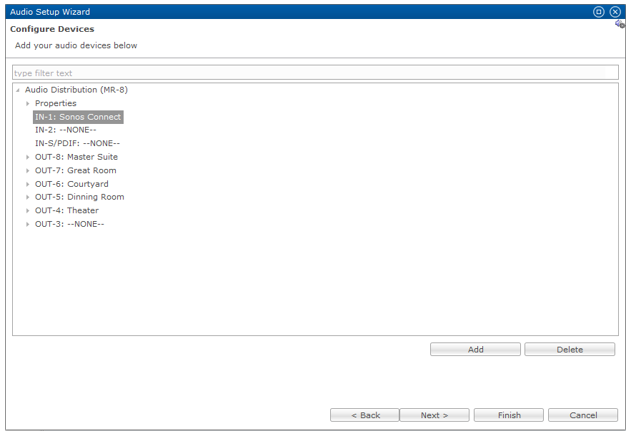634x435 pixels.
Task: Collapse the Audio Distribution (MR-8) node
Action: 18,90
